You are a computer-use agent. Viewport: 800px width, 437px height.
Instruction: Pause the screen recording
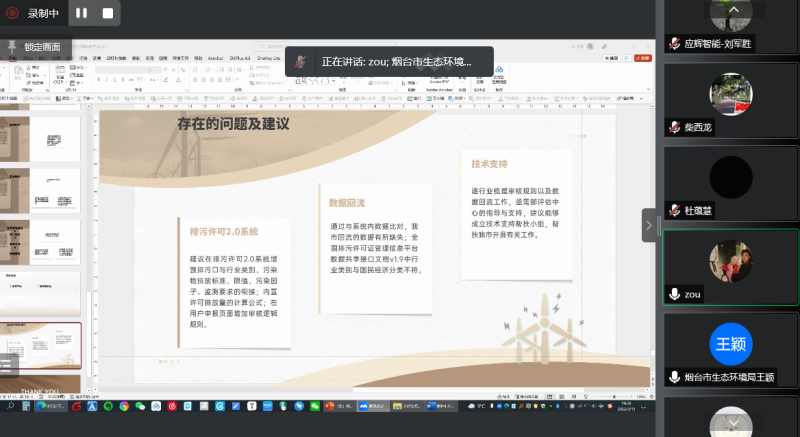click(82, 13)
